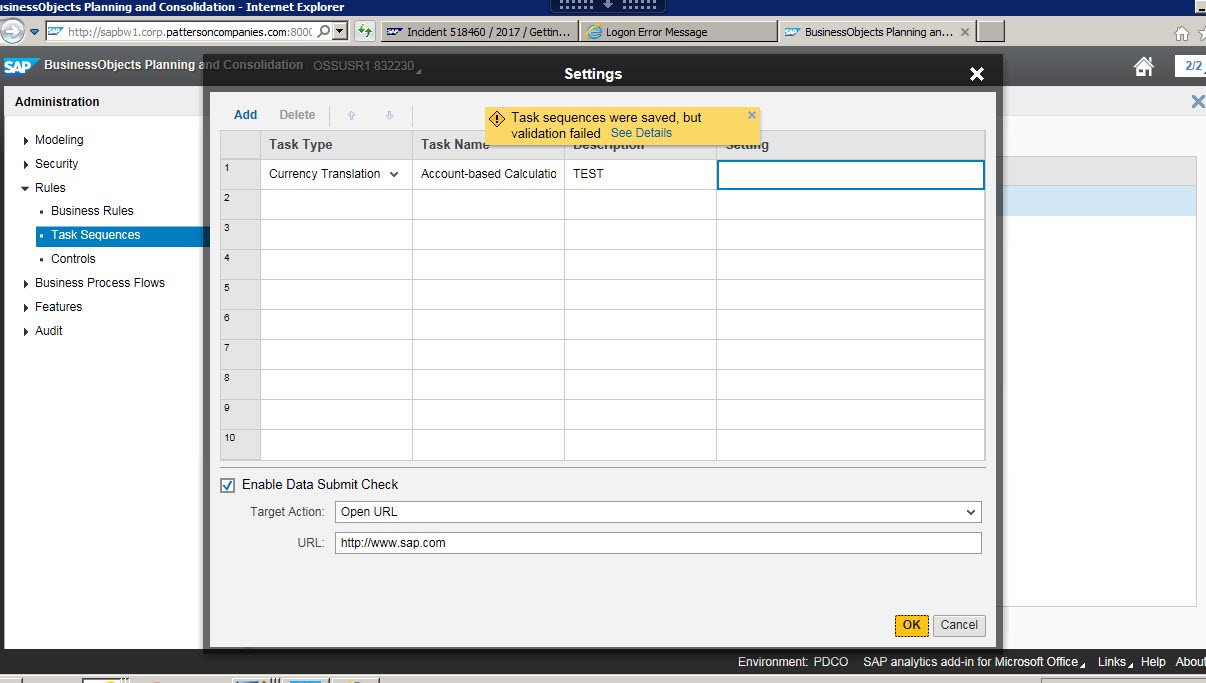This screenshot has width=1206, height=683.
Task: Close the Administration panel with blue X
Action: tap(1197, 101)
